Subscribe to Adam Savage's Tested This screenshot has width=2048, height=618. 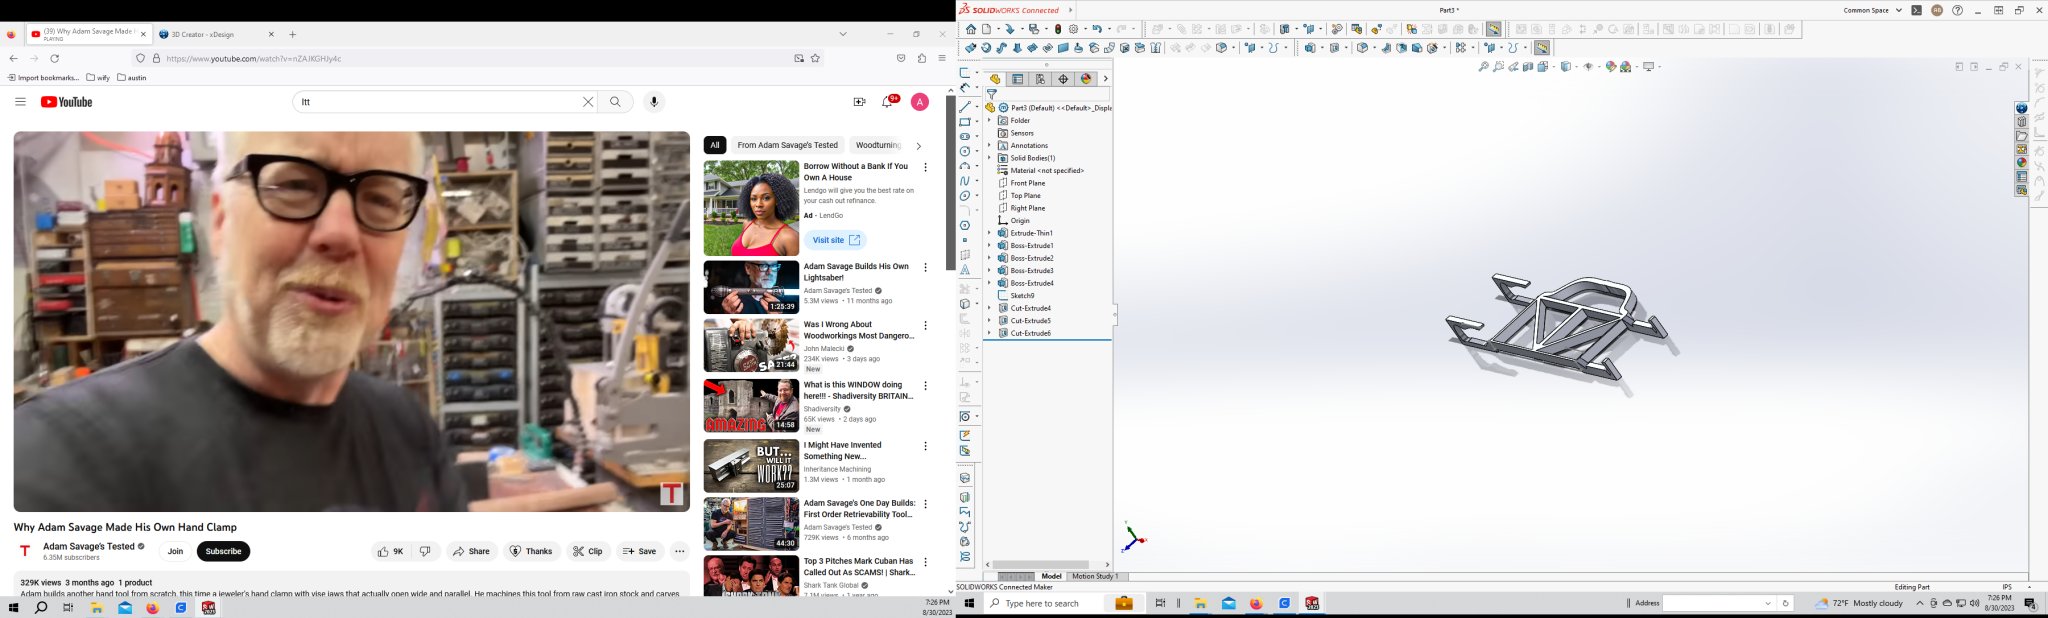(223, 551)
